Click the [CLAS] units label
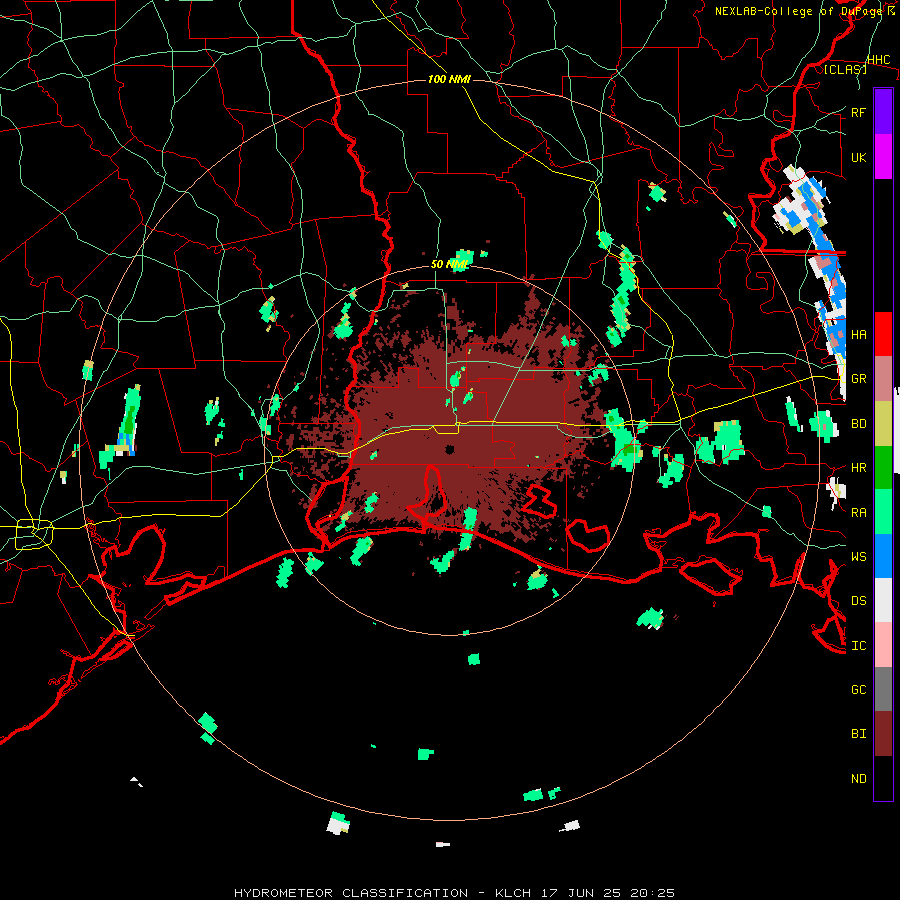This screenshot has width=900, height=900. coord(845,69)
